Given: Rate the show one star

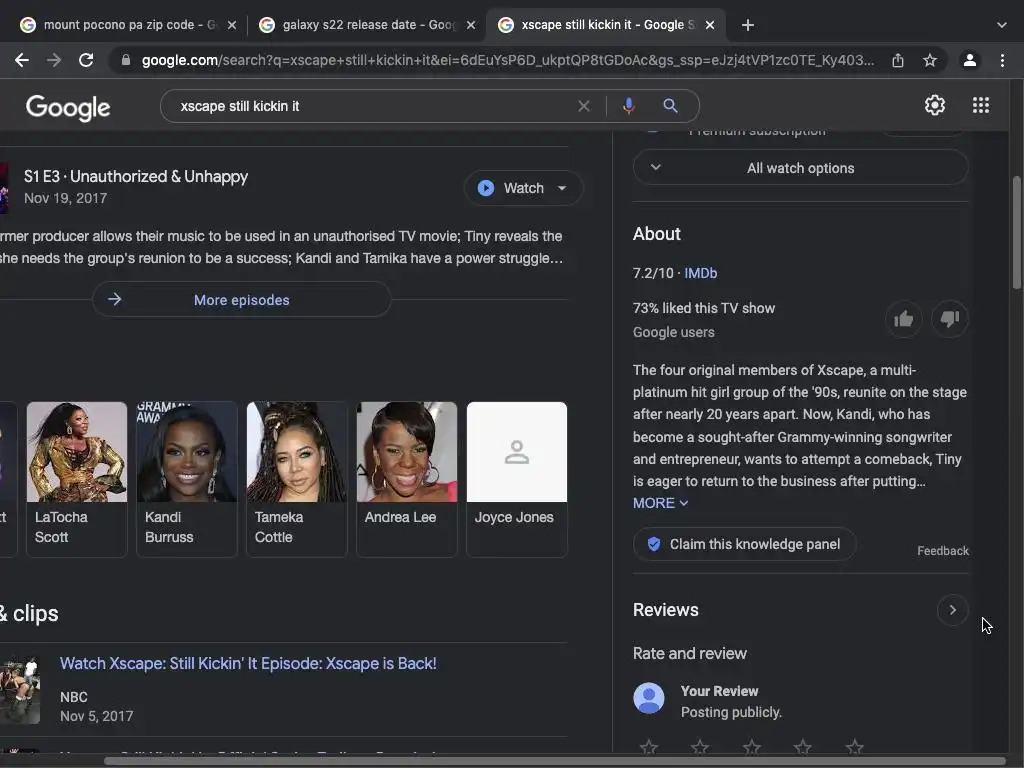Looking at the screenshot, I should pyautogui.click(x=648, y=746).
